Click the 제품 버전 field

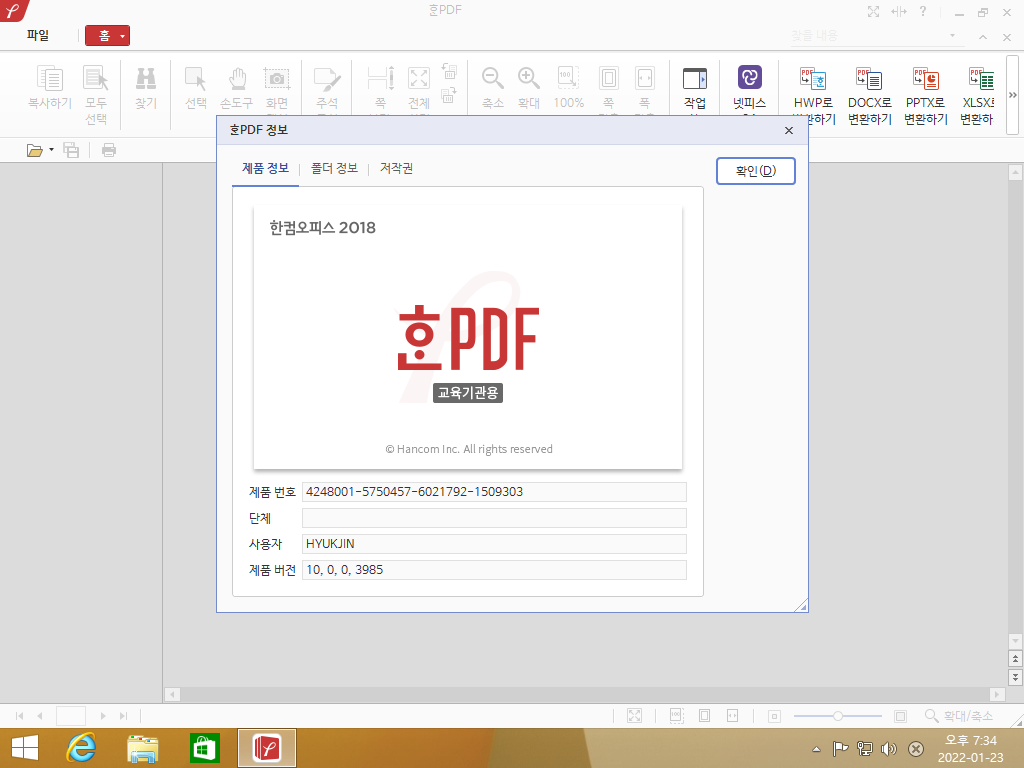pos(494,570)
